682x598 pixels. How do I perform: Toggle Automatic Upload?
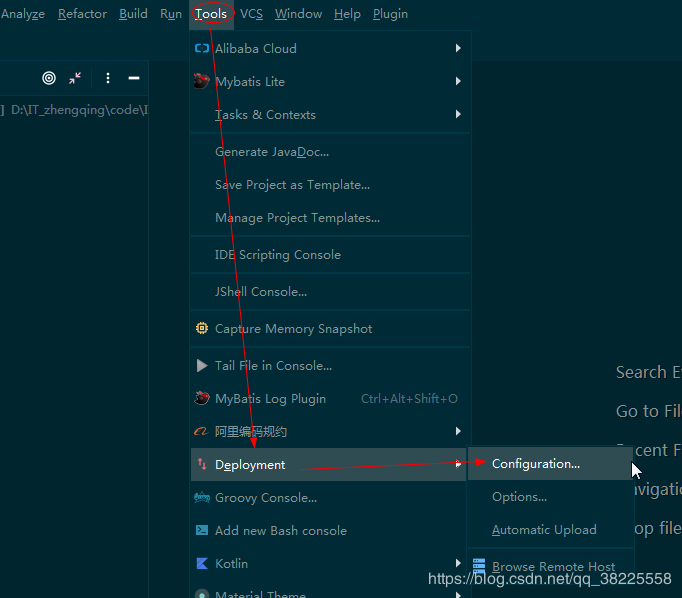tap(550, 530)
